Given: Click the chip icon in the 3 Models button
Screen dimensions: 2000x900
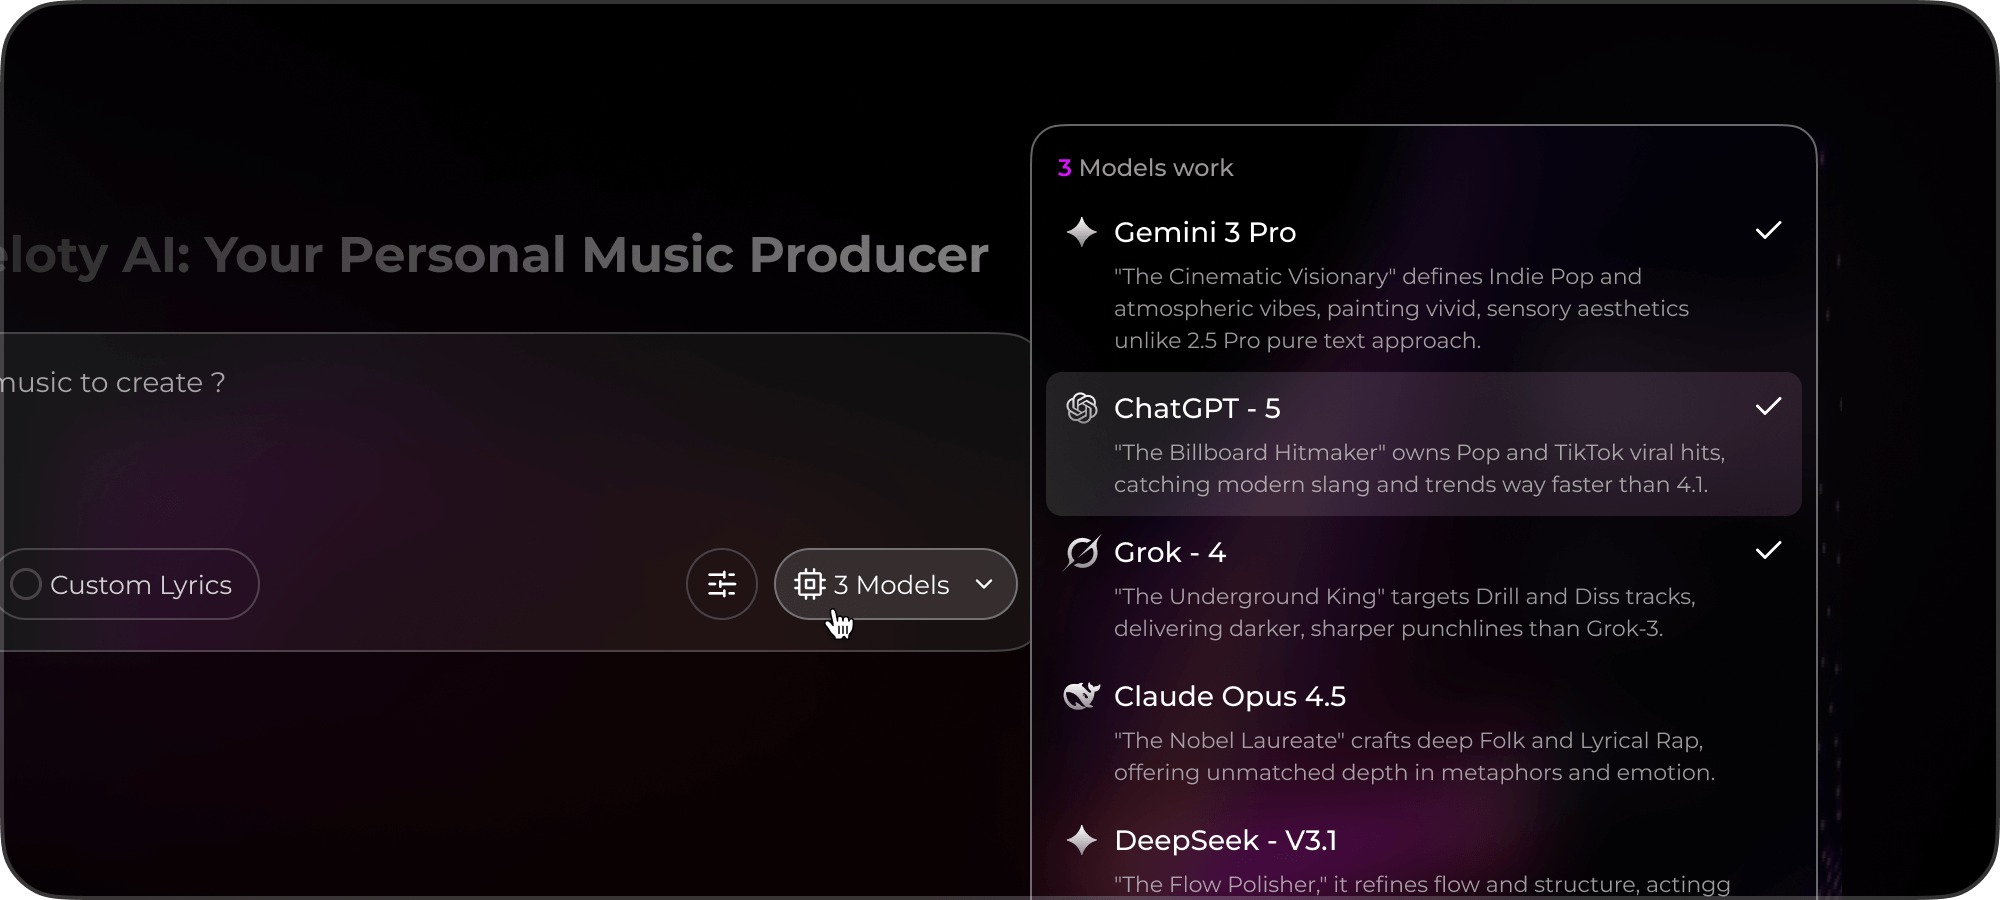Looking at the screenshot, I should pos(809,584).
